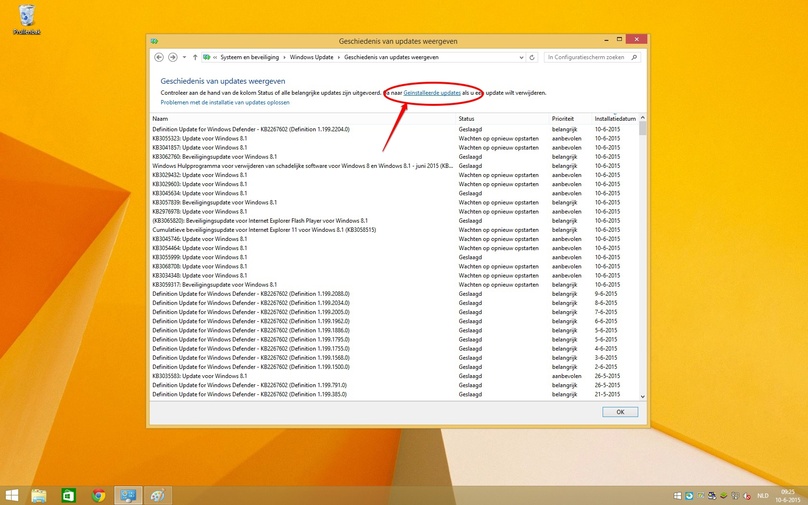The width and height of the screenshot is (808, 505).
Task: Select 'KB3029432: Update voor Windows 8.1' row
Action: [x=394, y=175]
